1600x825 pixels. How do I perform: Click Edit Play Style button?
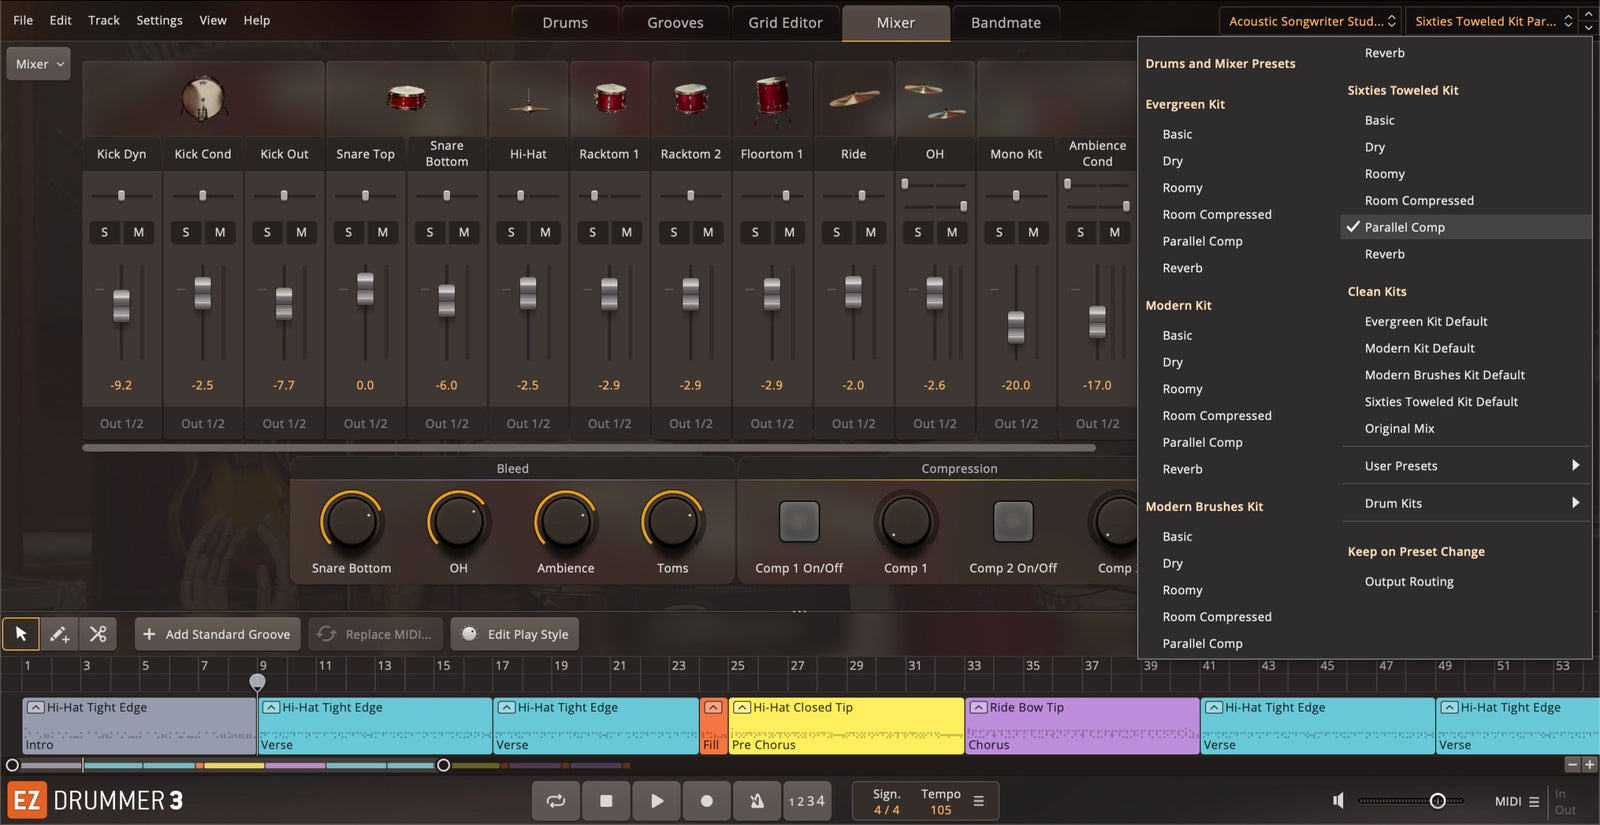[x=515, y=634]
